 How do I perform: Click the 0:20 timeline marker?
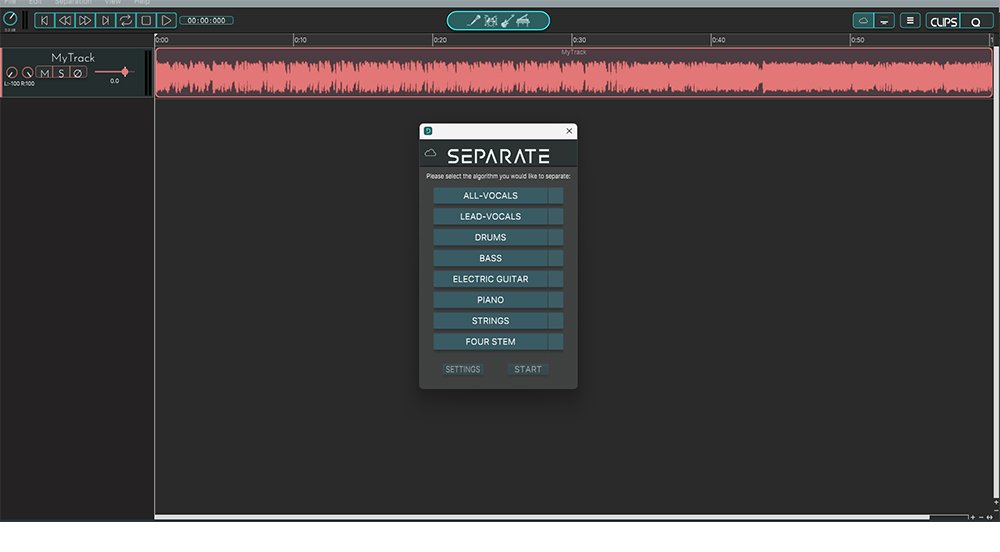[x=439, y=40]
